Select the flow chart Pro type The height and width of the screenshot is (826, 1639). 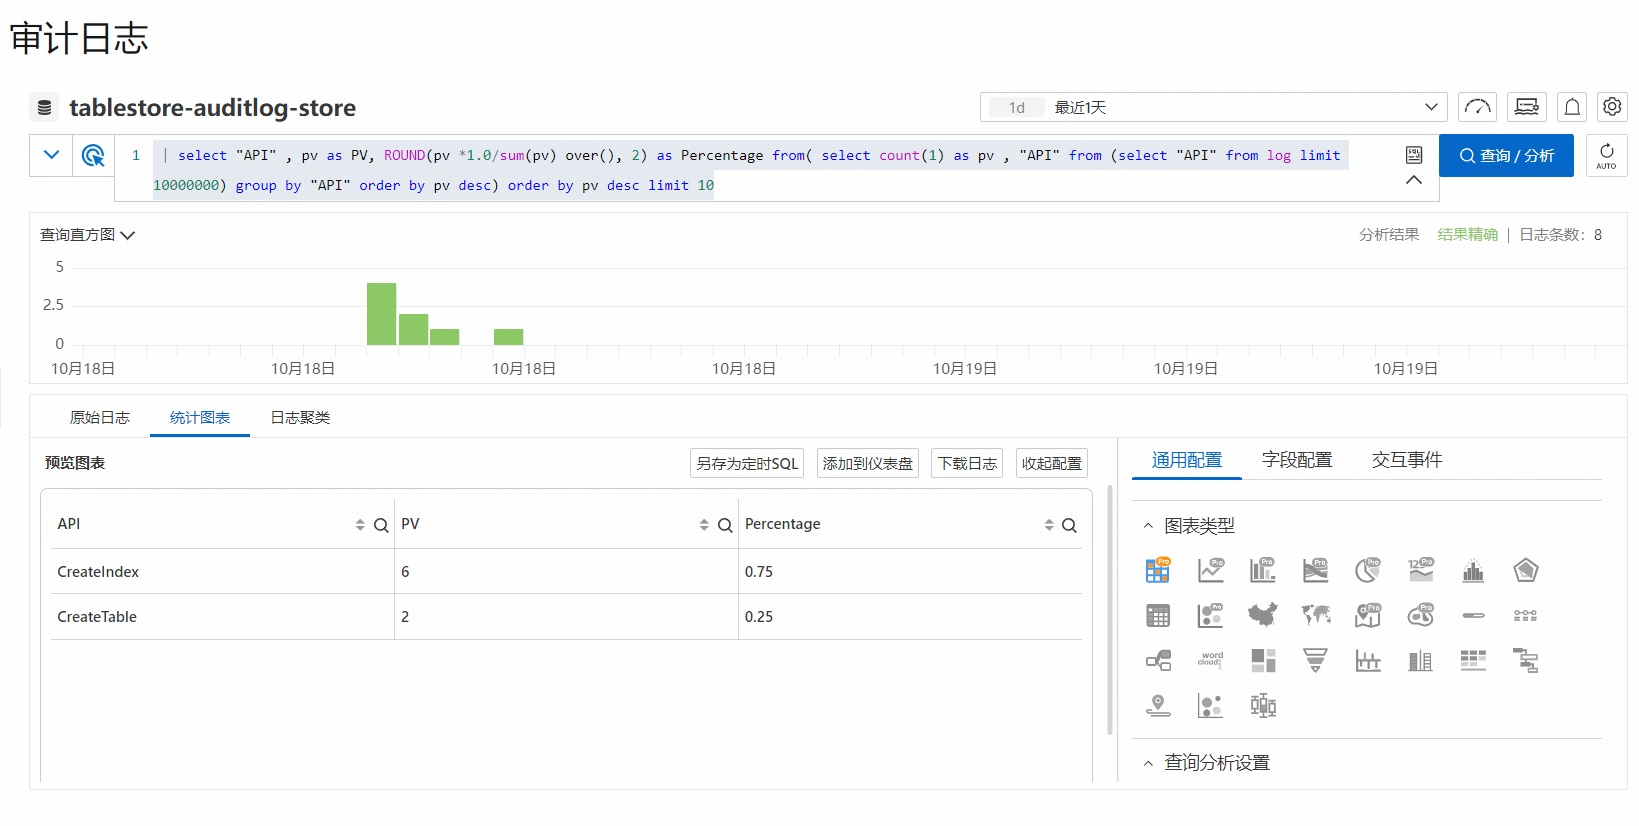pyautogui.click(x=1316, y=570)
